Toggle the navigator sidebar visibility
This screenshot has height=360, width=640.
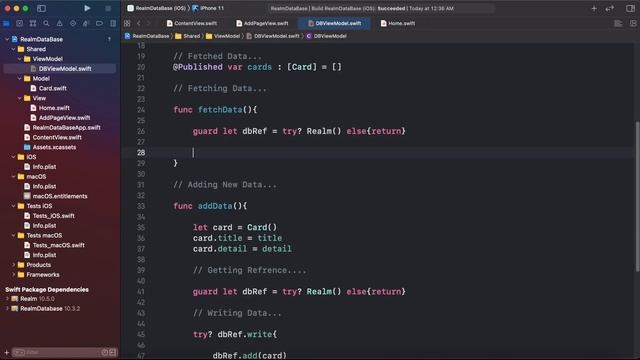41,8
